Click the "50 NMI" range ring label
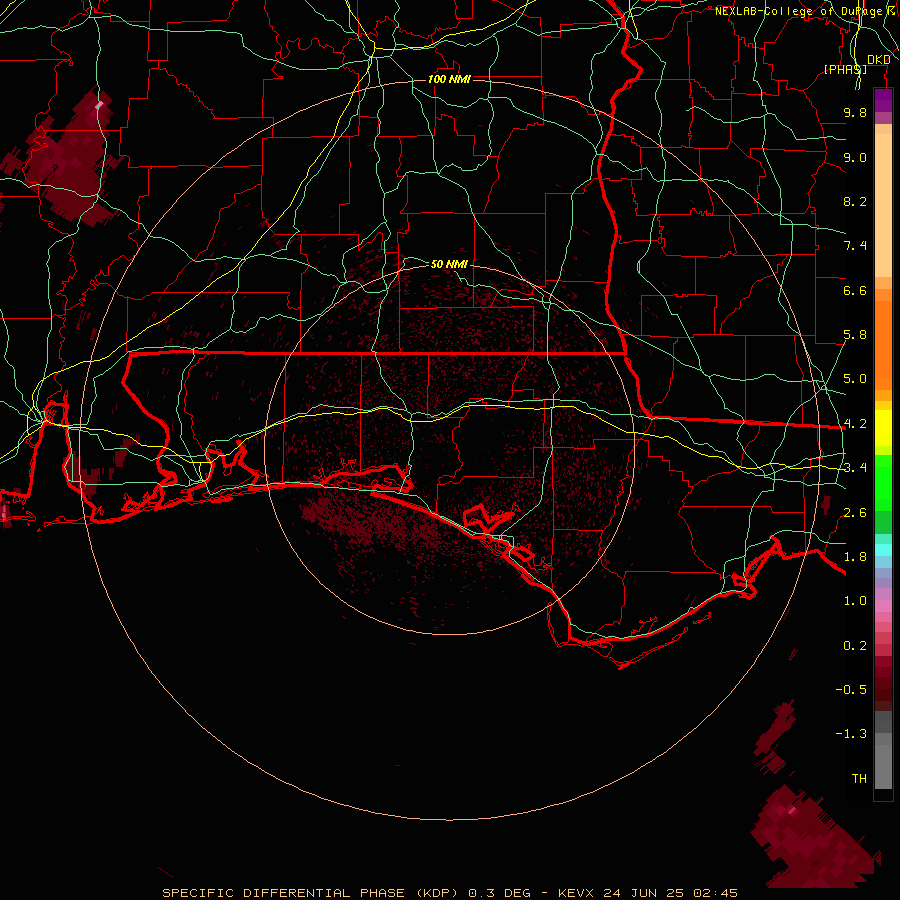The width and height of the screenshot is (900, 900). pos(449,264)
